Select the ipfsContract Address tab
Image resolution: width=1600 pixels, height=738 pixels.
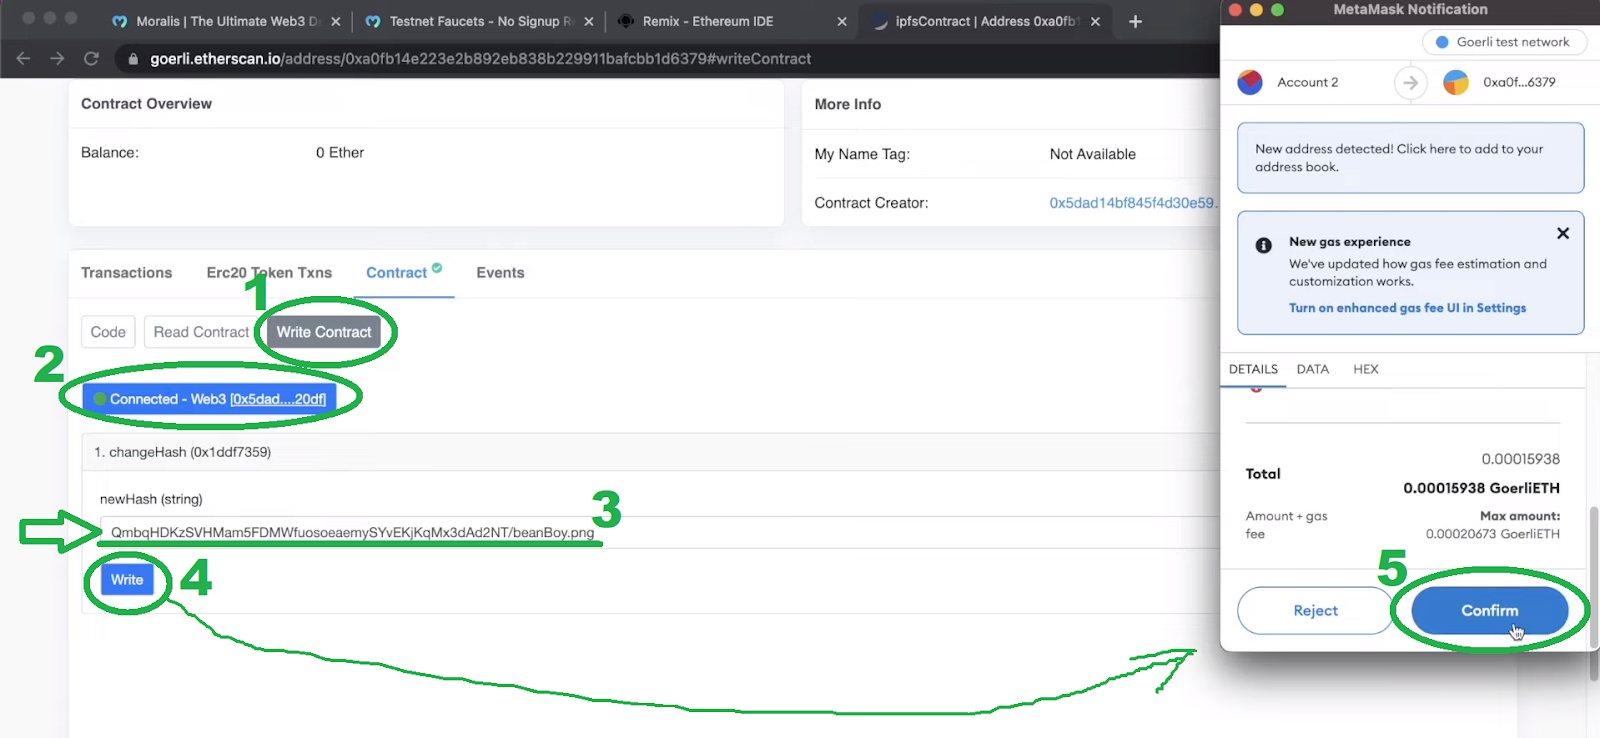click(985, 21)
